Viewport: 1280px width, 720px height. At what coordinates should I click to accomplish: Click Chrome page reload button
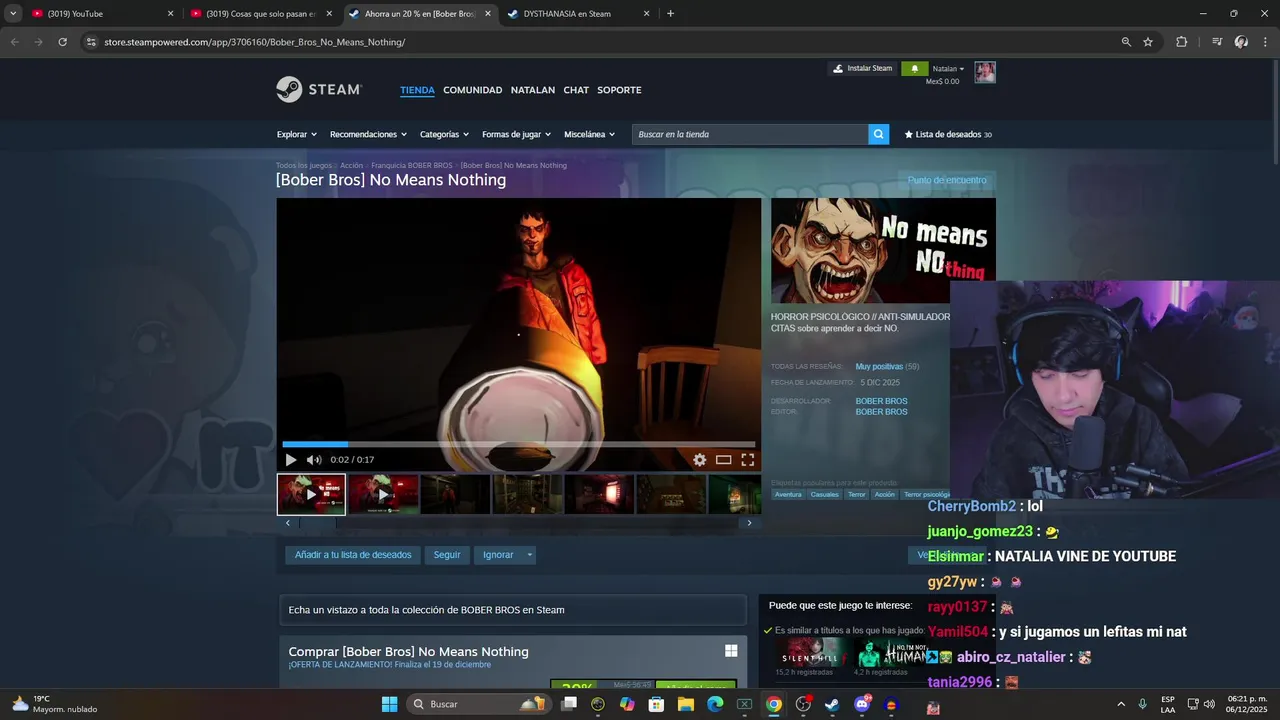coord(62,42)
